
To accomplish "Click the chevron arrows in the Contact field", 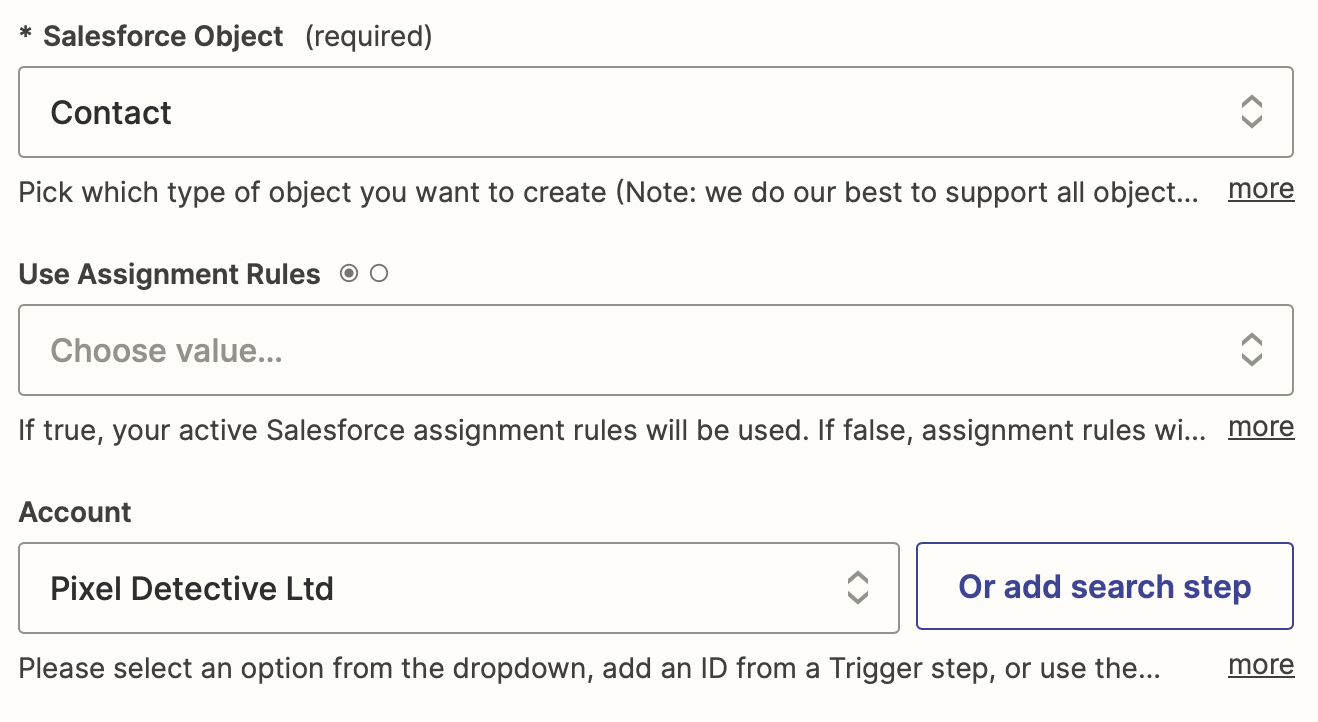I will (1251, 112).
